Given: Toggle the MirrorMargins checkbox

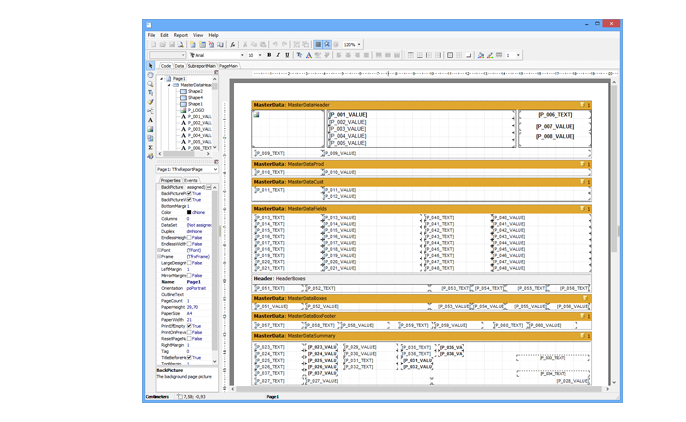Looking at the screenshot, I should pos(189,275).
